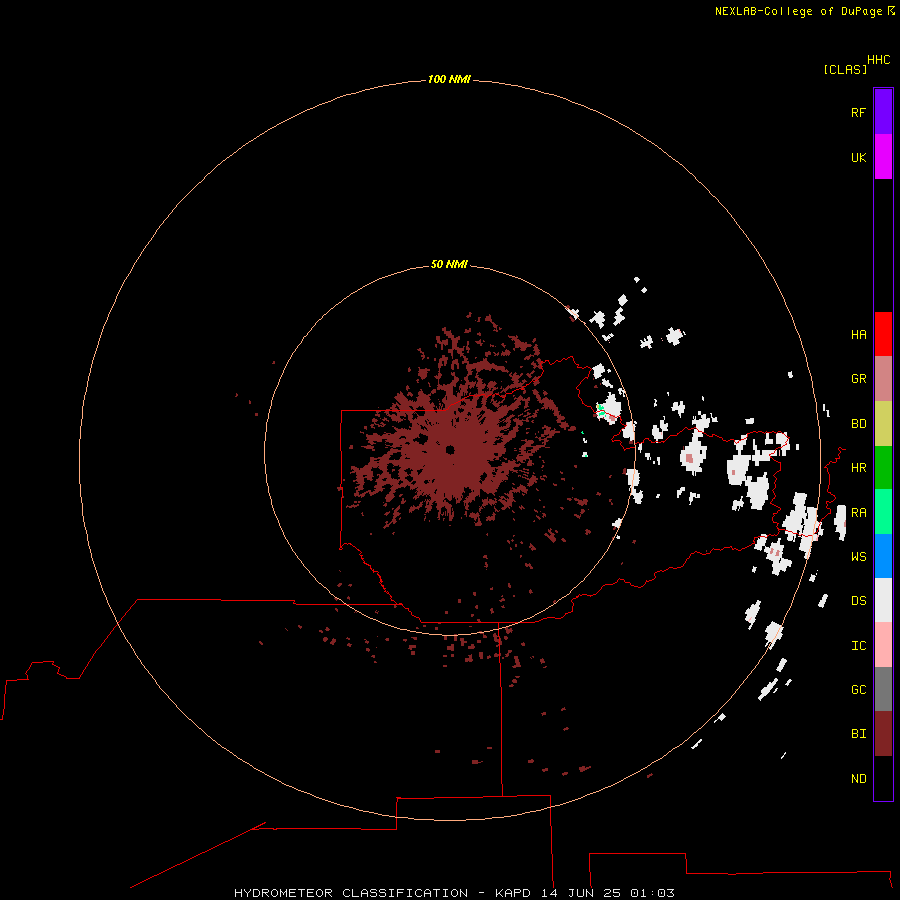
Task: Click the RF purple legend swatch
Action: [x=883, y=112]
